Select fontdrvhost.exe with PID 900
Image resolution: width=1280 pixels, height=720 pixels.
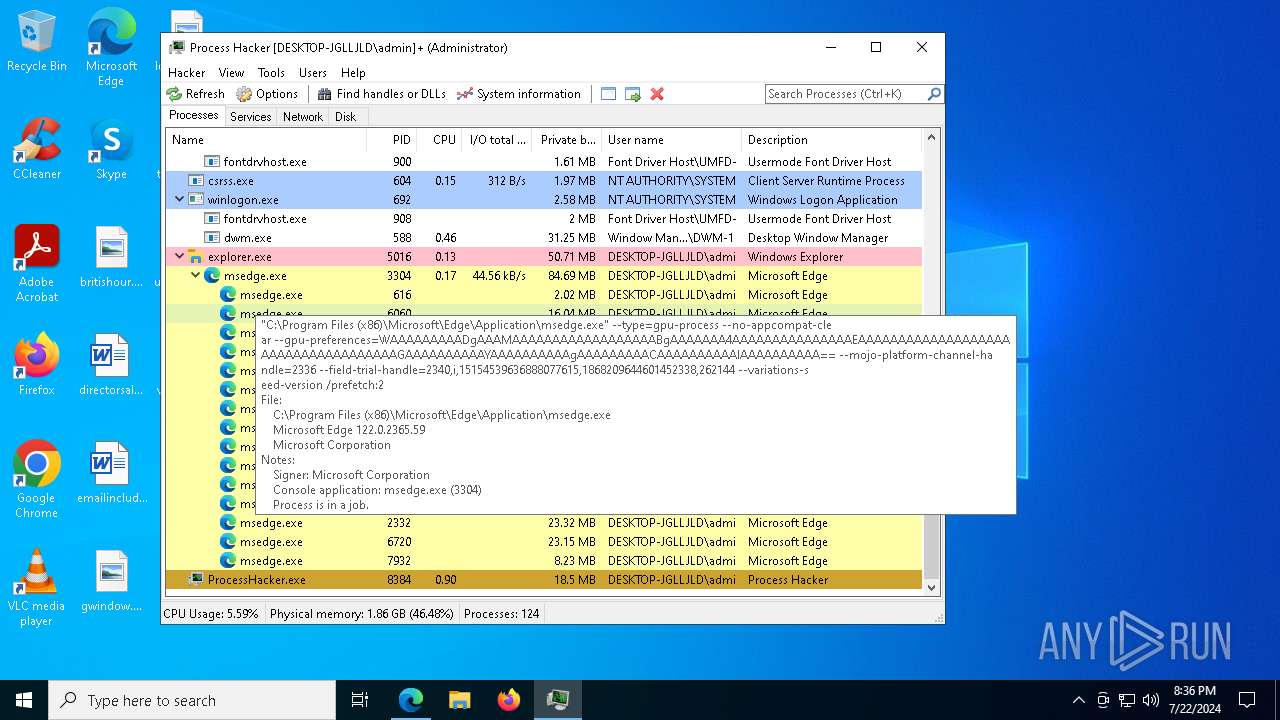pos(543,162)
